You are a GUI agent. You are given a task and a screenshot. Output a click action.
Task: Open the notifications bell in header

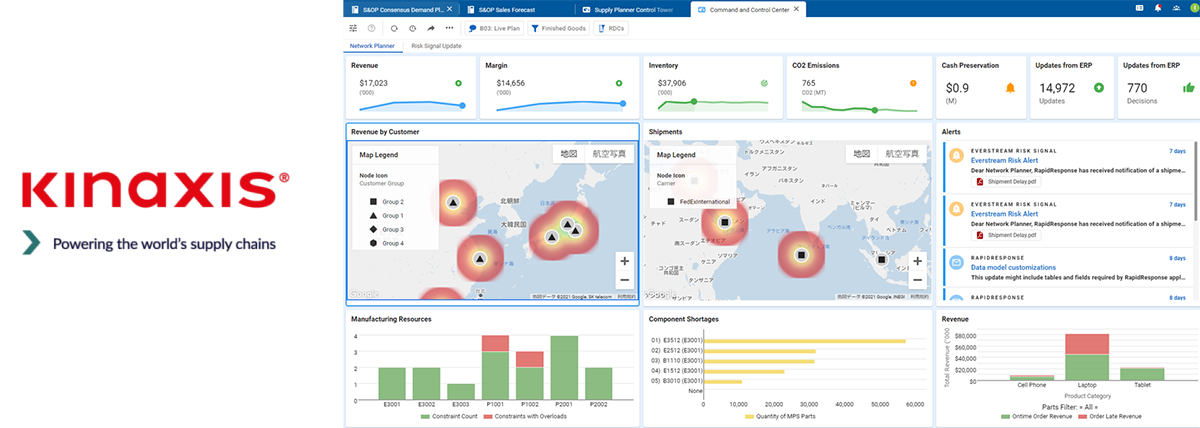pos(1157,8)
